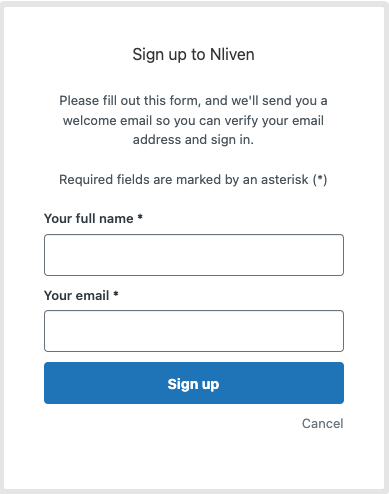The height and width of the screenshot is (494, 389).
Task: Submit the form with Sign up button
Action: point(194,383)
